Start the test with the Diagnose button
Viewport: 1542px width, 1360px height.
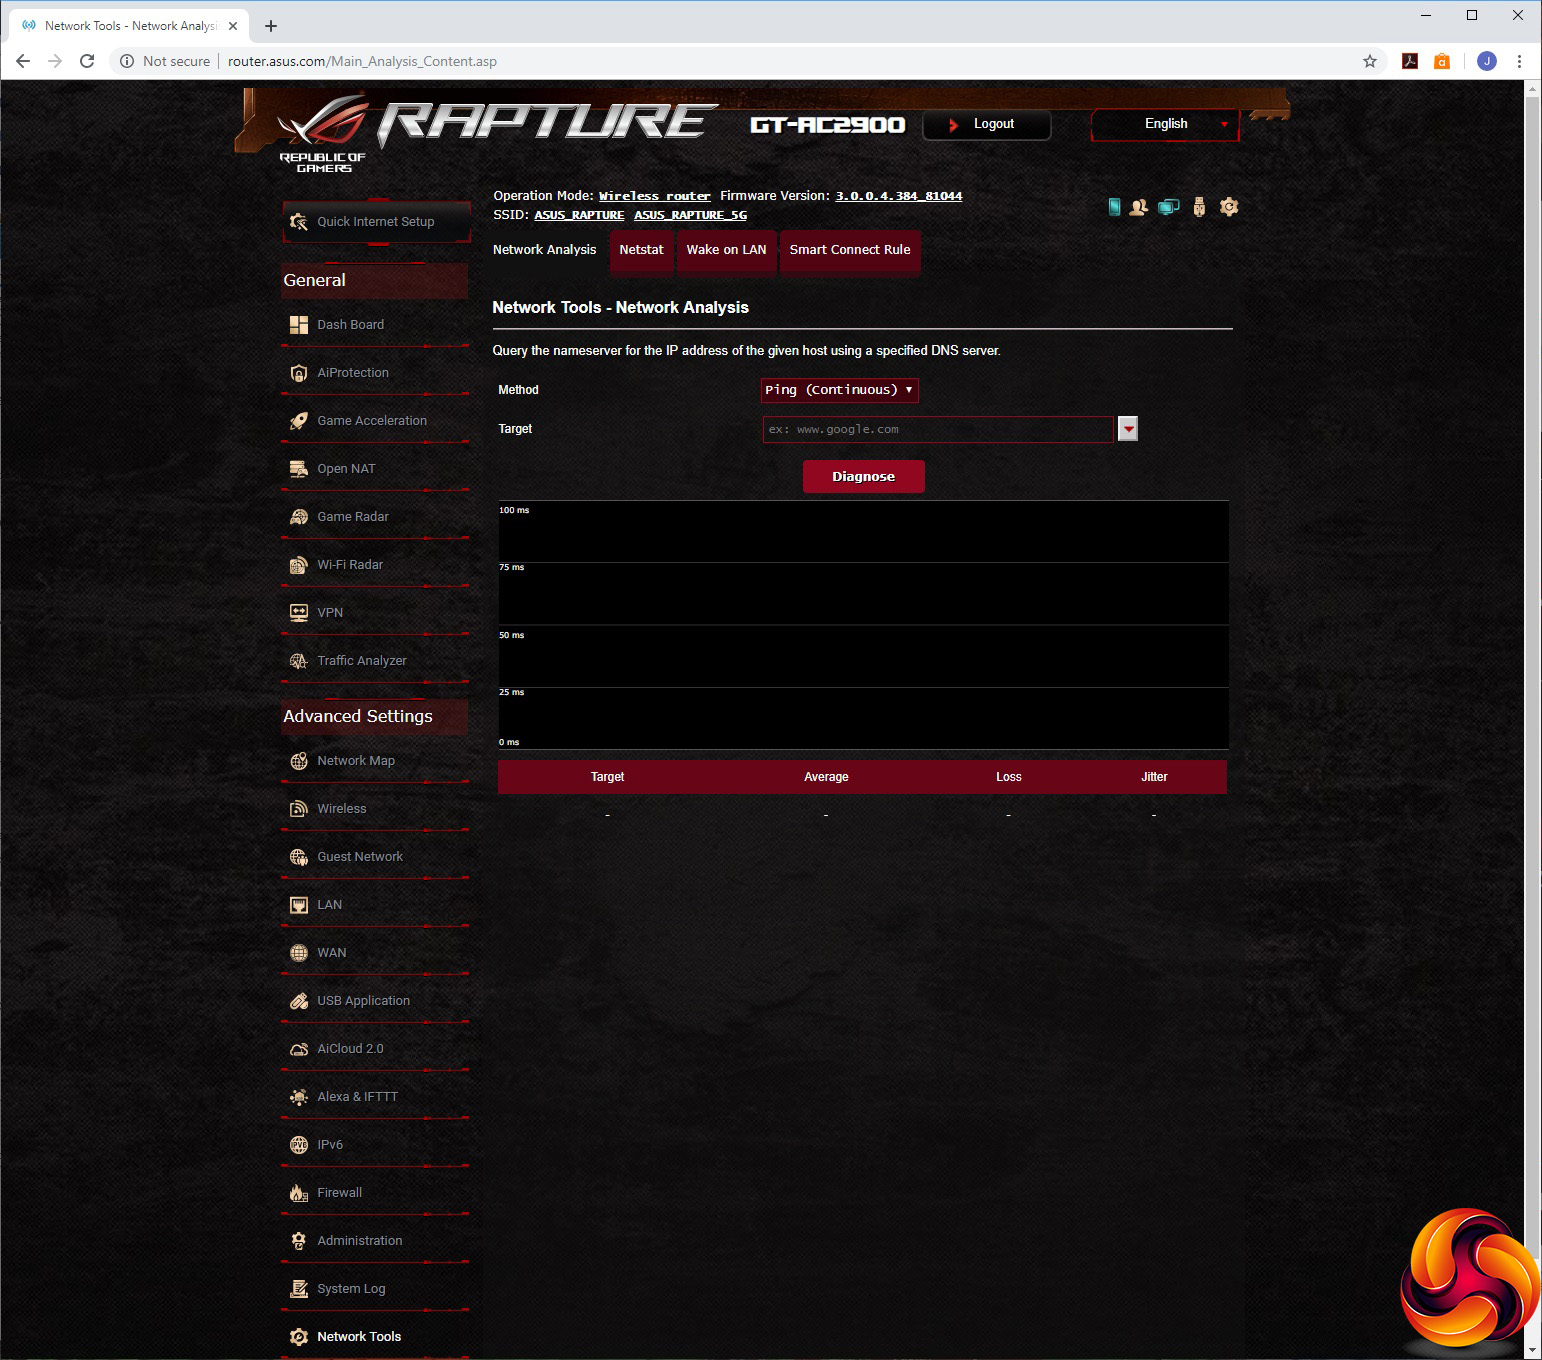click(864, 476)
